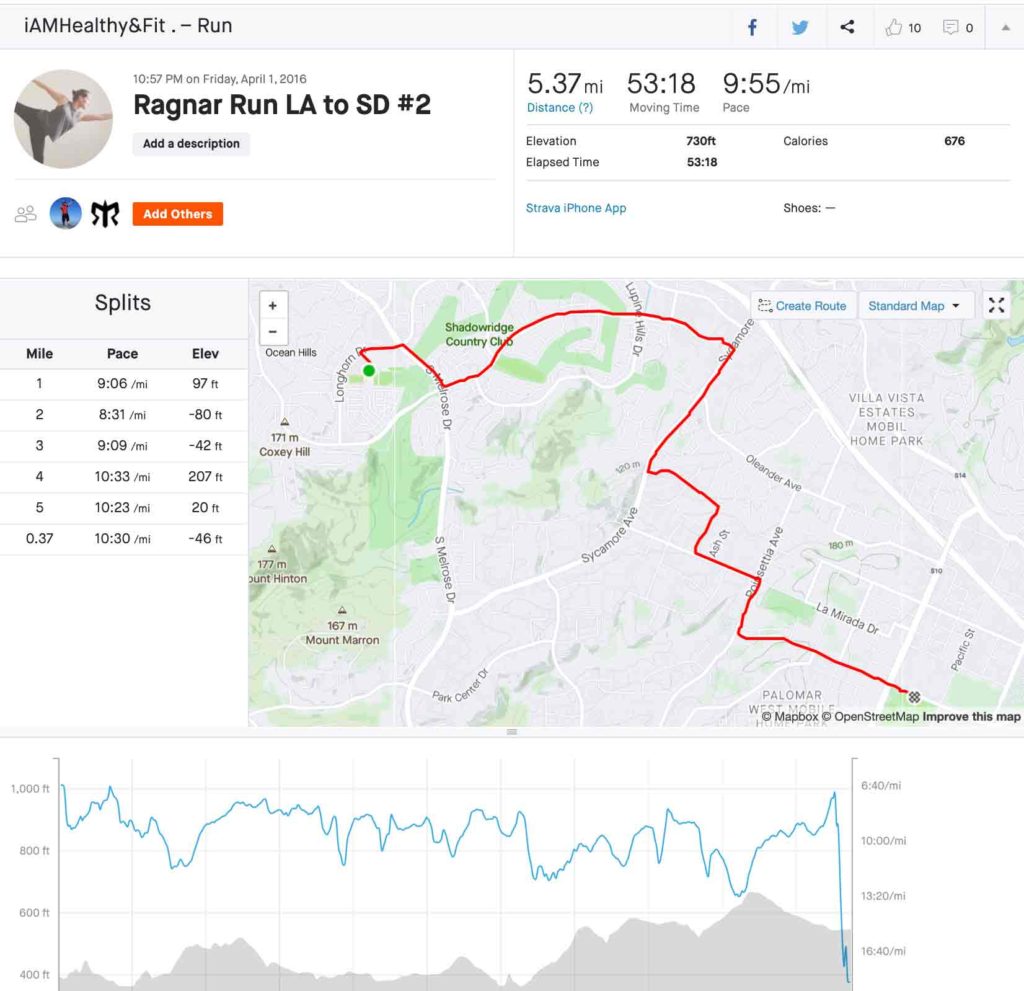Open the Distance (?) help link
Image resolution: width=1024 pixels, height=991 pixels.
pos(560,108)
